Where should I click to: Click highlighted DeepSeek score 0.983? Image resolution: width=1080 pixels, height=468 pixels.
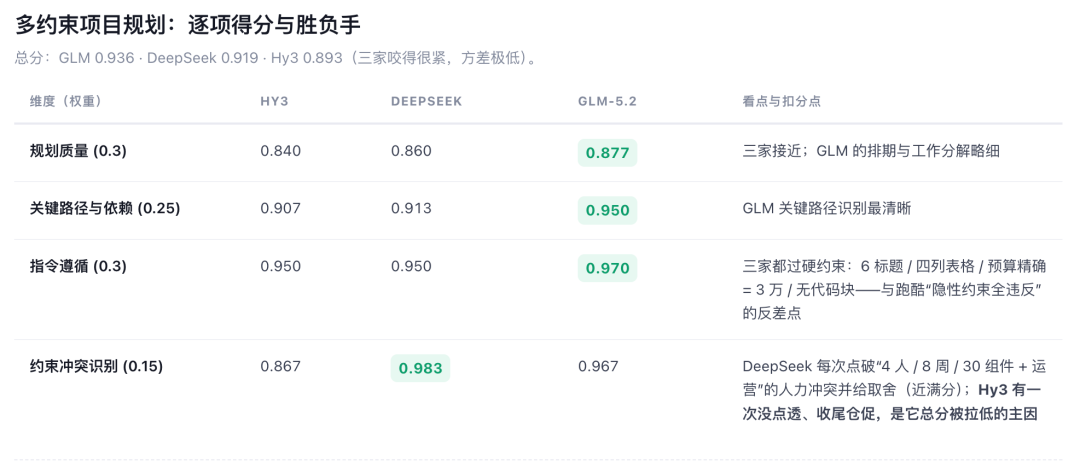[x=420, y=368]
